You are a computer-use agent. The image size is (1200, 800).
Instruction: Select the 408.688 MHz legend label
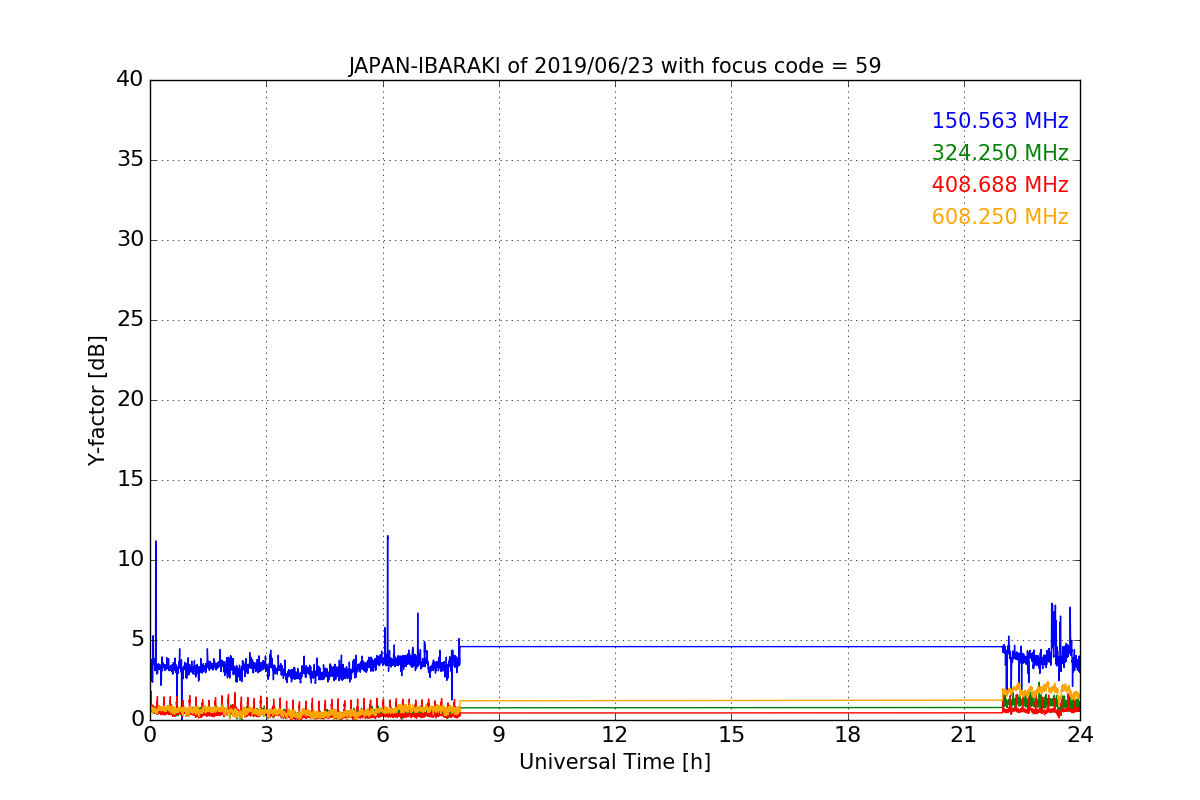coord(1000,185)
